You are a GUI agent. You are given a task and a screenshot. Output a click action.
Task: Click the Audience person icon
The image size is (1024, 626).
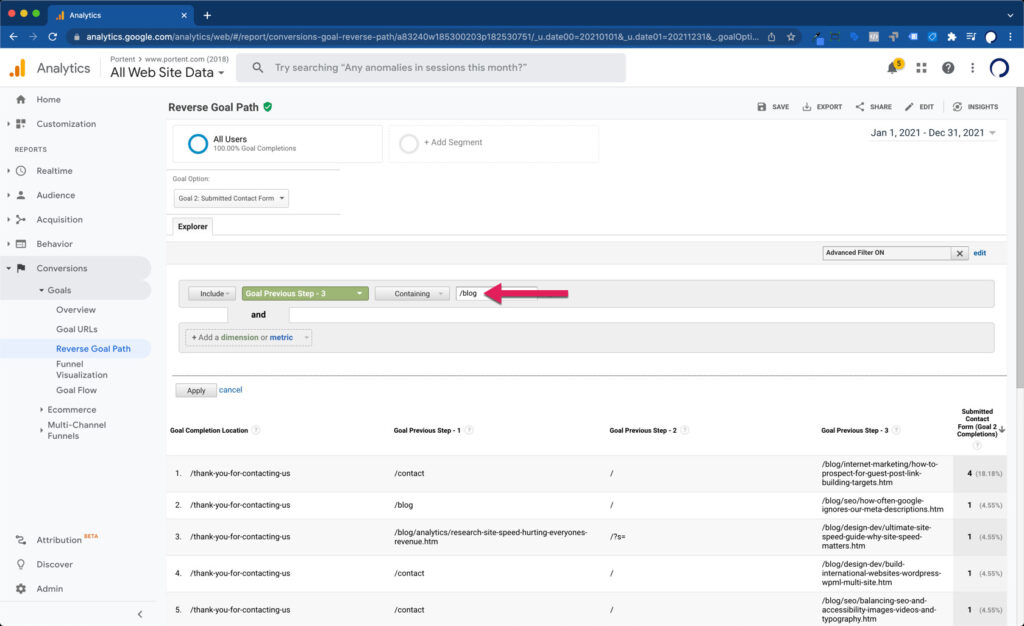(21, 195)
